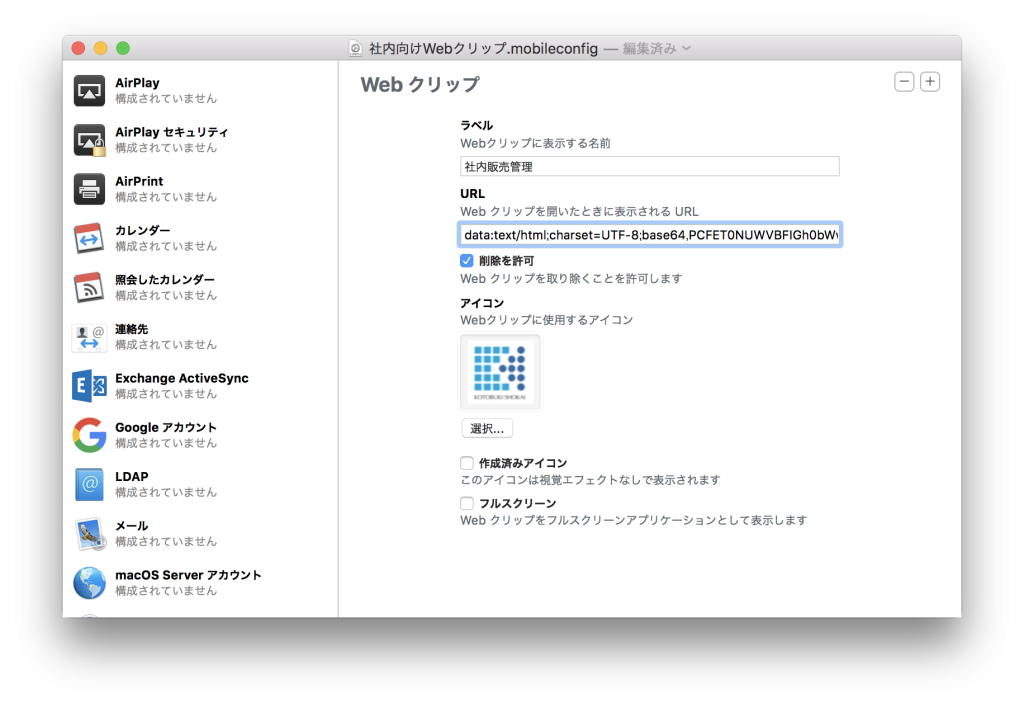Enable the フルスクリーン checkbox
This screenshot has height=707, width=1024.
(466, 503)
